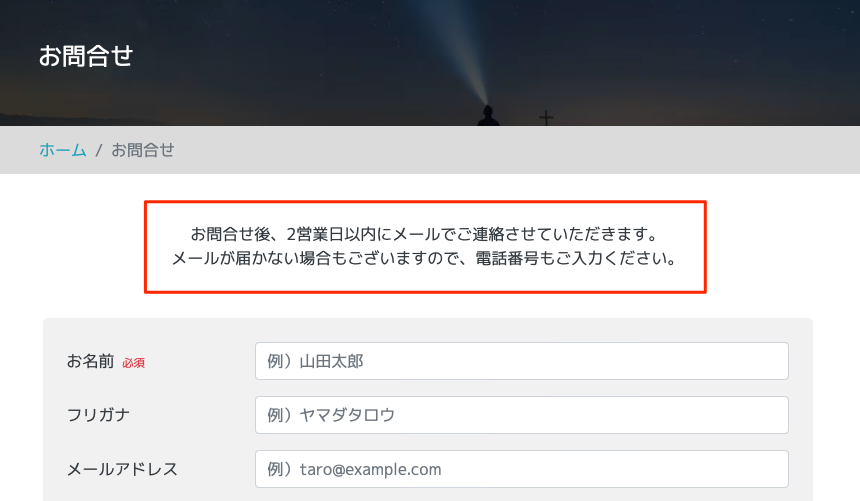Click the 例）山田太郎 placeholder text
The height and width of the screenshot is (501, 860).
[315, 361]
